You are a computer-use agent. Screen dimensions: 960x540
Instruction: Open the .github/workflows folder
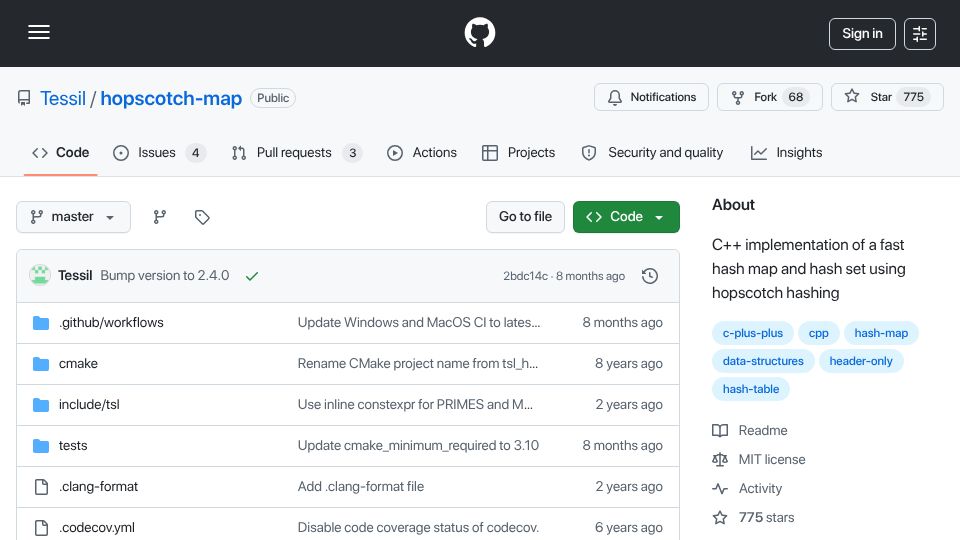click(x=111, y=323)
